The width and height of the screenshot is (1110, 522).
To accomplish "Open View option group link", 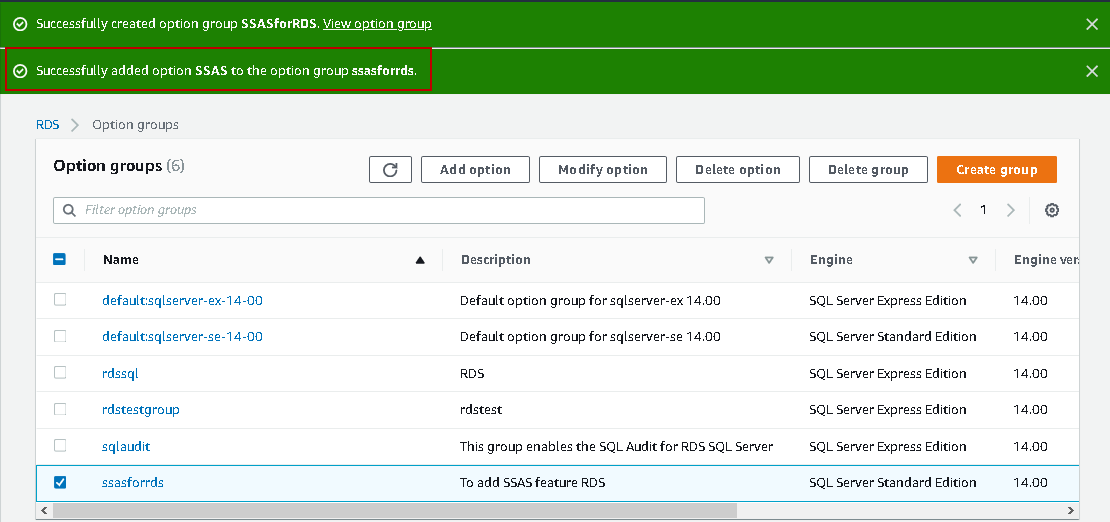I will coord(377,23).
